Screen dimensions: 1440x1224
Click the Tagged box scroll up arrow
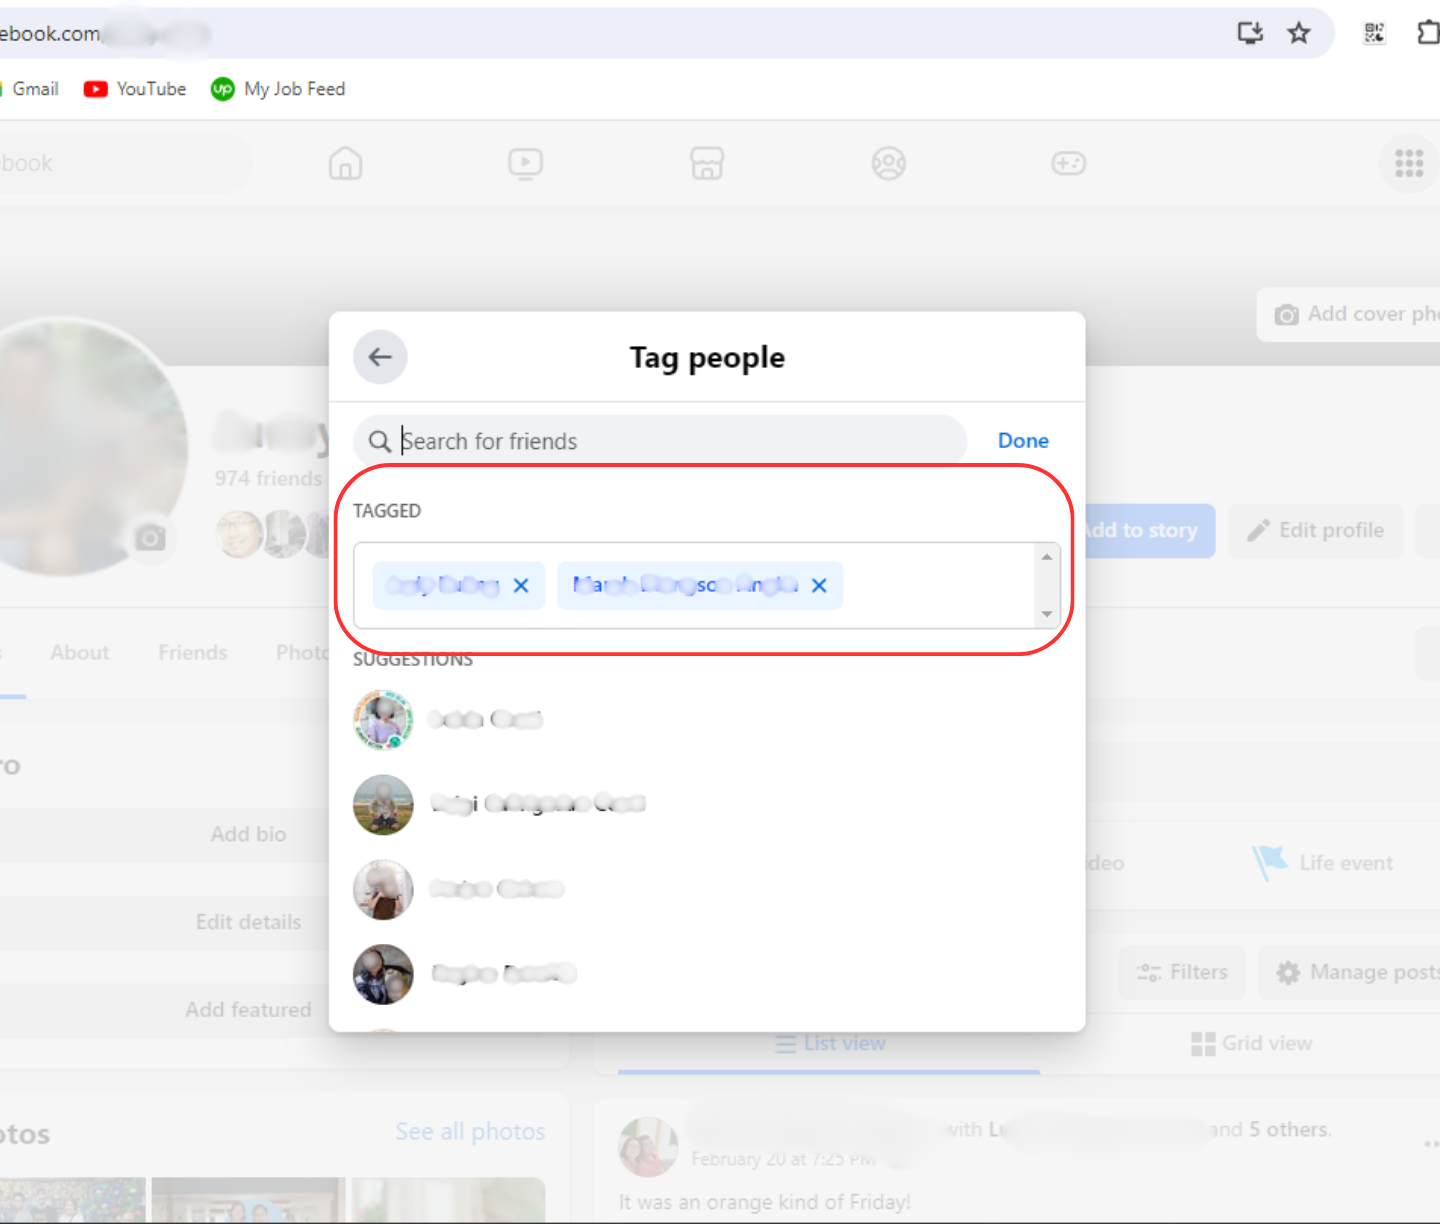[x=1047, y=557]
